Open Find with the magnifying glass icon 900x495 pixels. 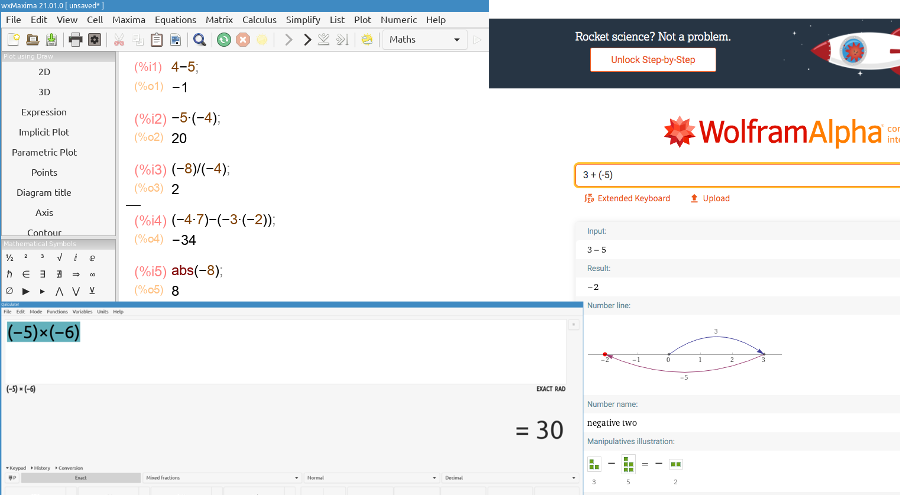(199, 40)
